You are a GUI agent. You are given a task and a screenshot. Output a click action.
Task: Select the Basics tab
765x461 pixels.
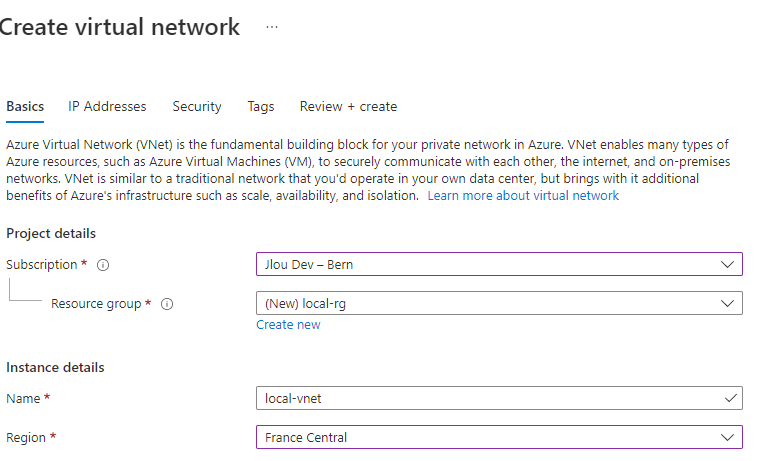point(25,106)
